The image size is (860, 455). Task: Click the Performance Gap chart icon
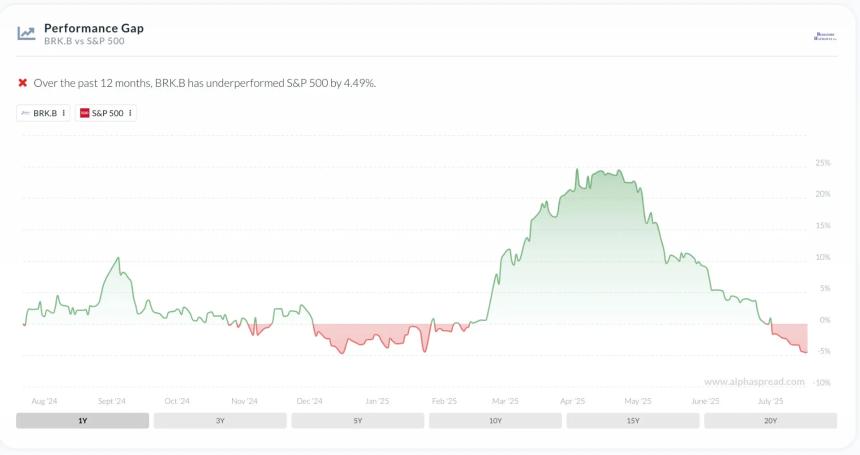tap(26, 33)
